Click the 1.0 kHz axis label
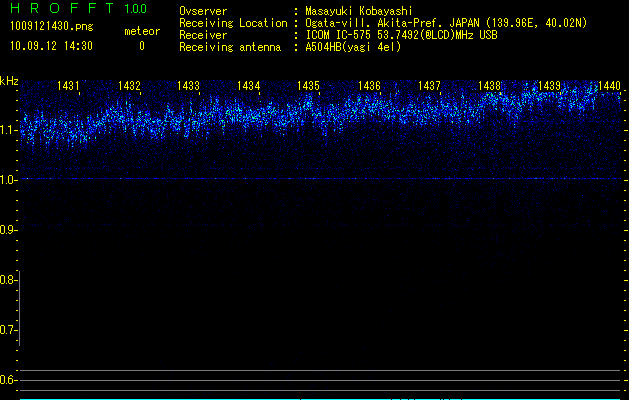 tap(8, 180)
